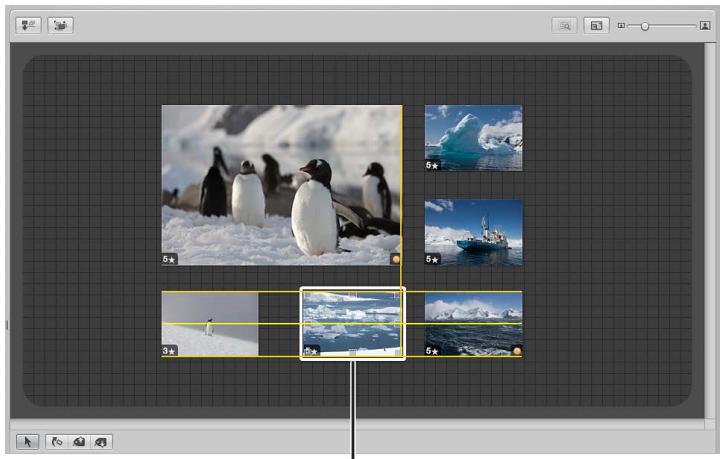The width and height of the screenshot is (720, 459).
Task: Click the Show All Unplaced Images button
Action: coord(564,26)
